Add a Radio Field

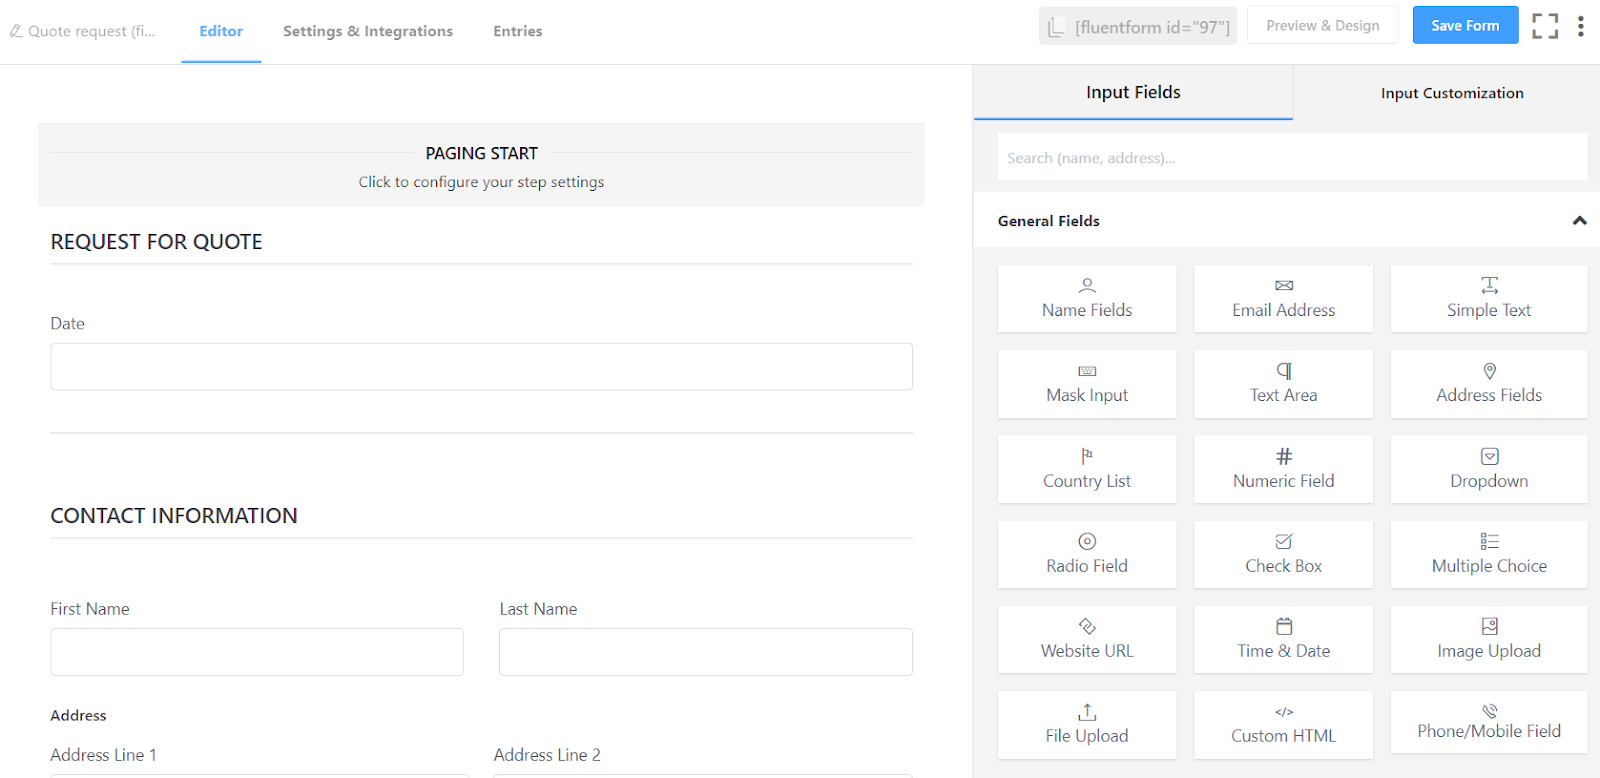click(x=1087, y=554)
